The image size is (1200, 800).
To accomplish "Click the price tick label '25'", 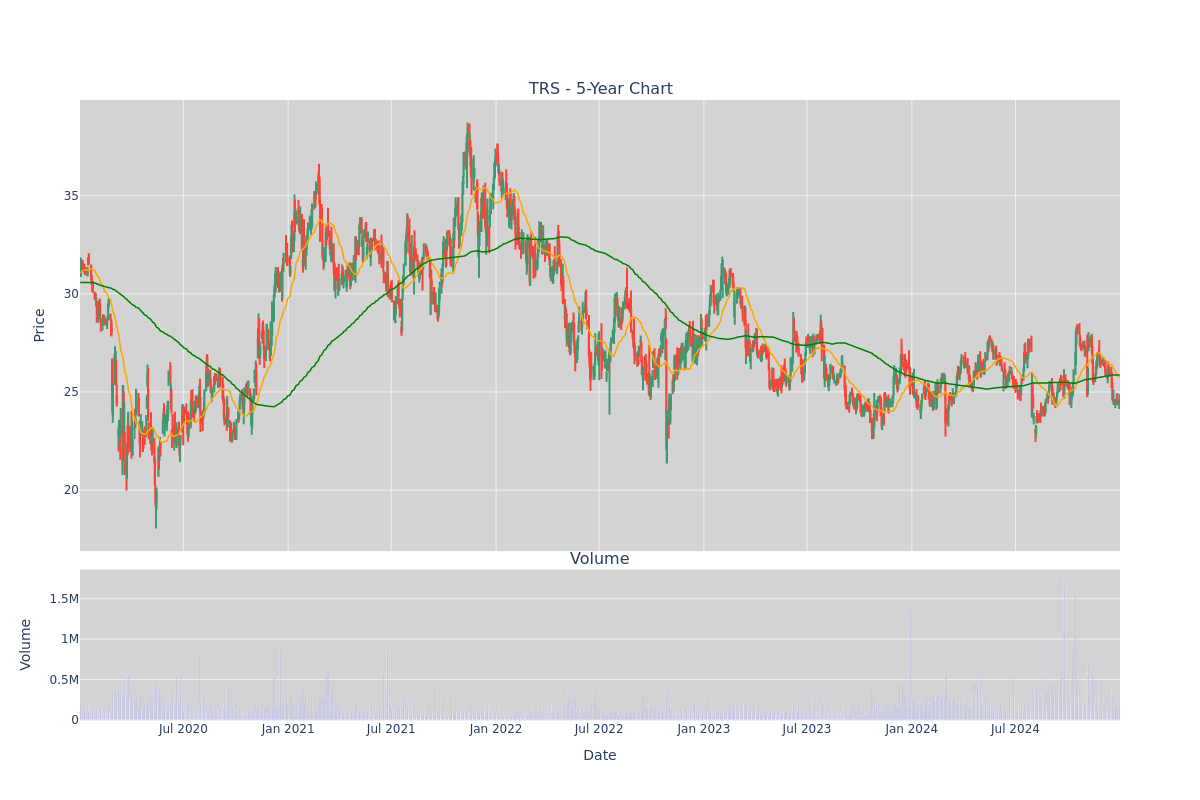I will (x=71, y=391).
